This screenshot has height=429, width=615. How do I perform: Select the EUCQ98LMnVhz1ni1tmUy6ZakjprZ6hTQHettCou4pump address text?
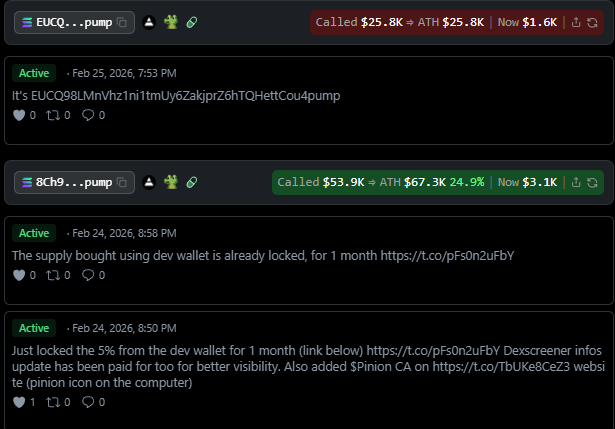point(186,96)
